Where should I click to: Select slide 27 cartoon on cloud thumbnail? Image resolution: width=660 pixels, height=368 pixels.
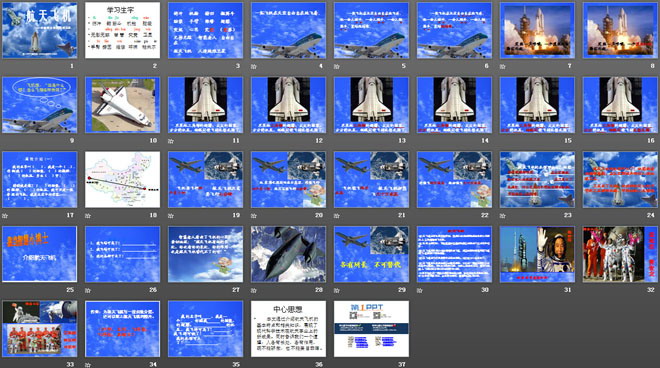coord(205,254)
